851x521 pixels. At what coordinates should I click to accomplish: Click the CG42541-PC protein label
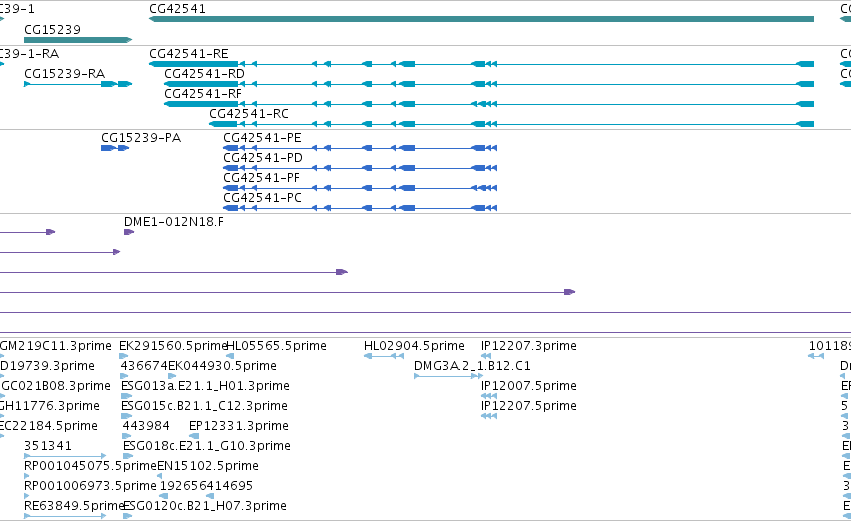[263, 198]
